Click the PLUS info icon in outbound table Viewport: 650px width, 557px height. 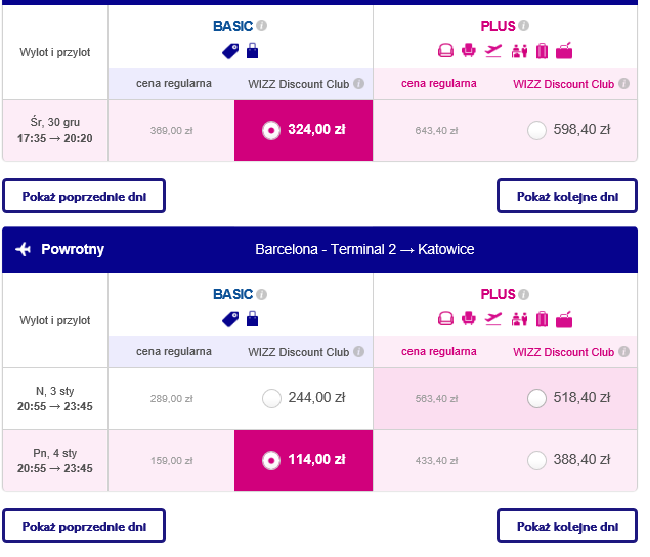click(524, 26)
